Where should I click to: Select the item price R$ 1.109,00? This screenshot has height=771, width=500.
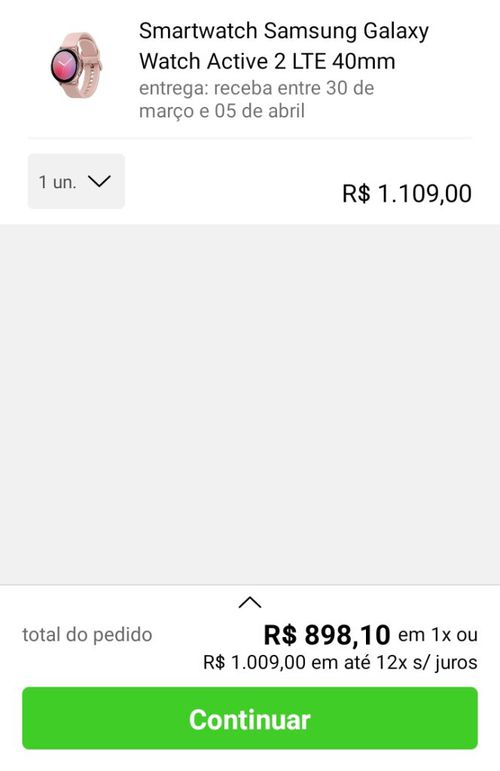tap(407, 193)
